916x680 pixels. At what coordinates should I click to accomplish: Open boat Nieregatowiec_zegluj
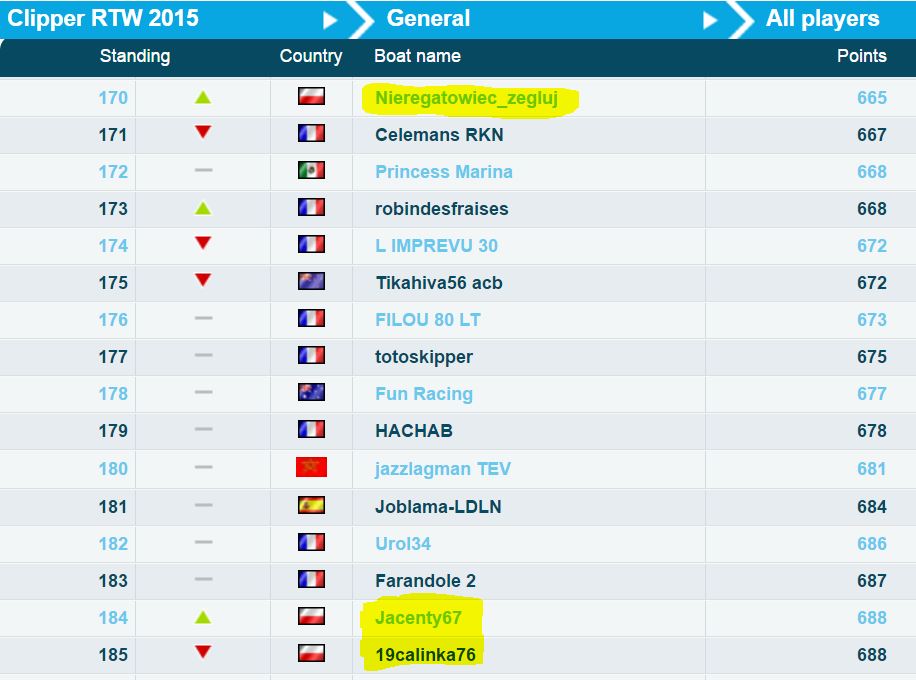point(466,98)
